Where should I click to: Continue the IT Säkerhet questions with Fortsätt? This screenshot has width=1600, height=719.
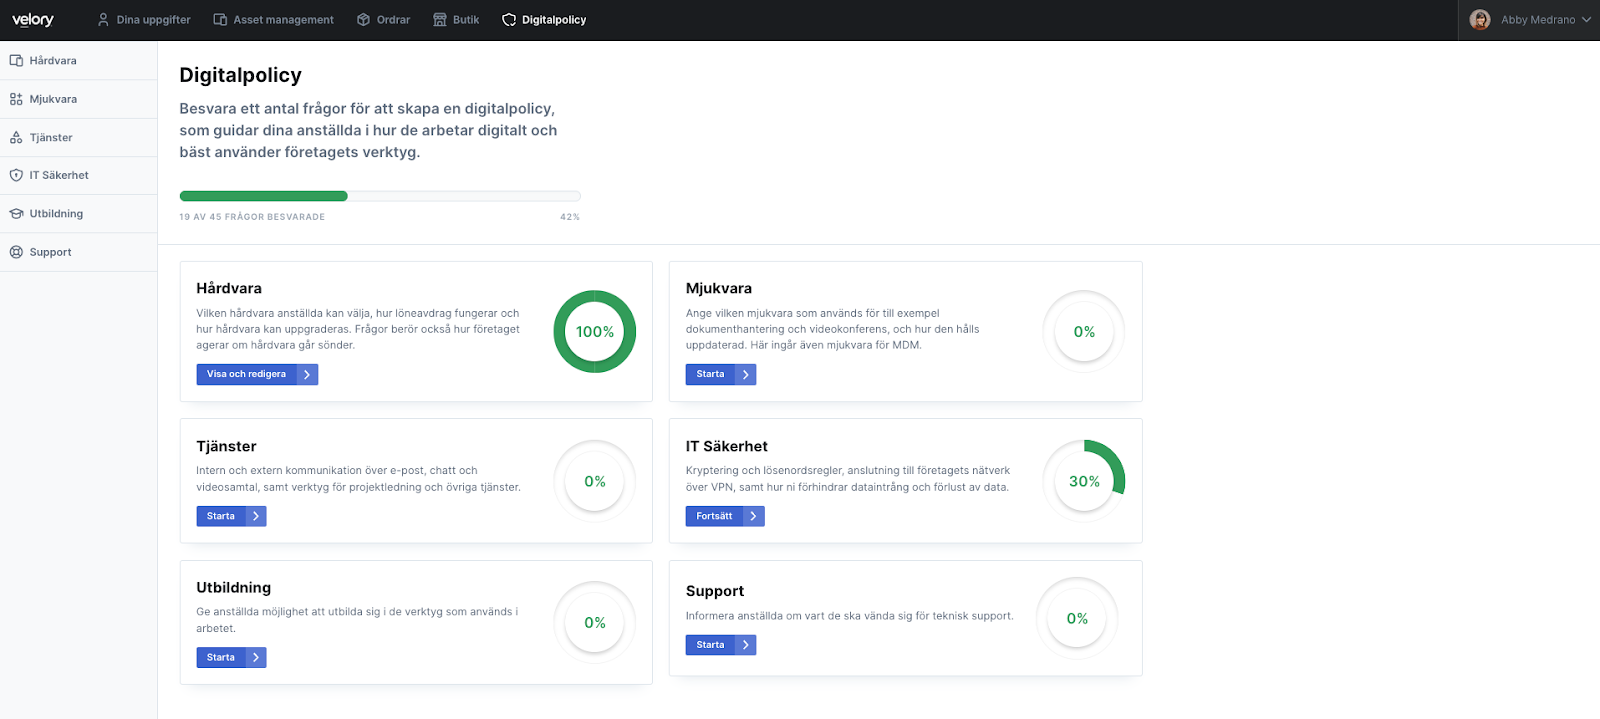(725, 516)
